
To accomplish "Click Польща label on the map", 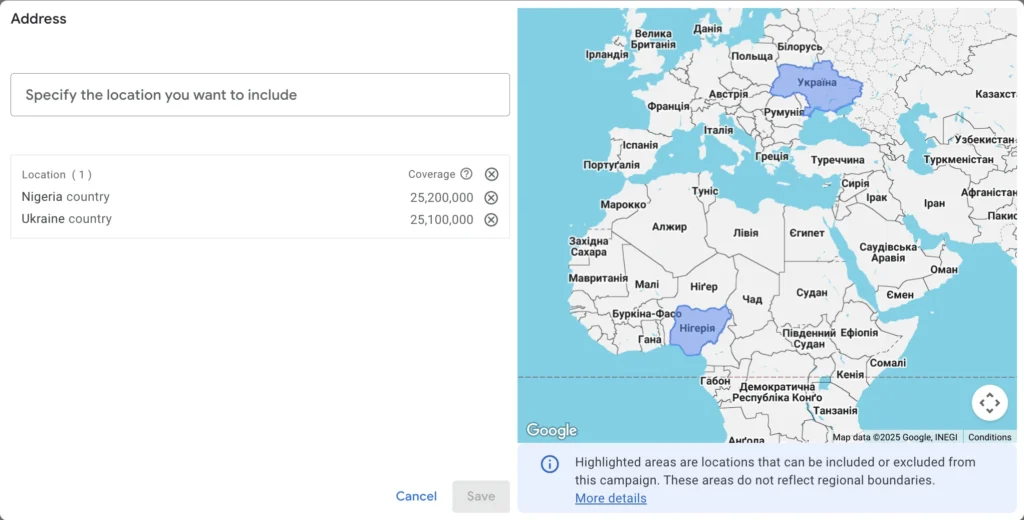I will [x=752, y=56].
